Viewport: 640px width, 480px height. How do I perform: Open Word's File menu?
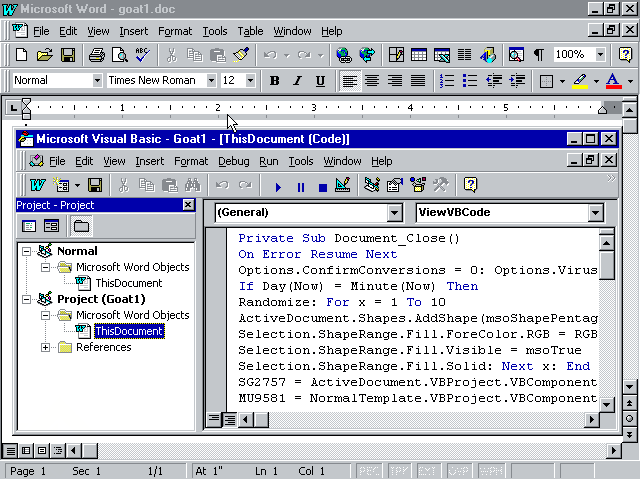[41, 31]
